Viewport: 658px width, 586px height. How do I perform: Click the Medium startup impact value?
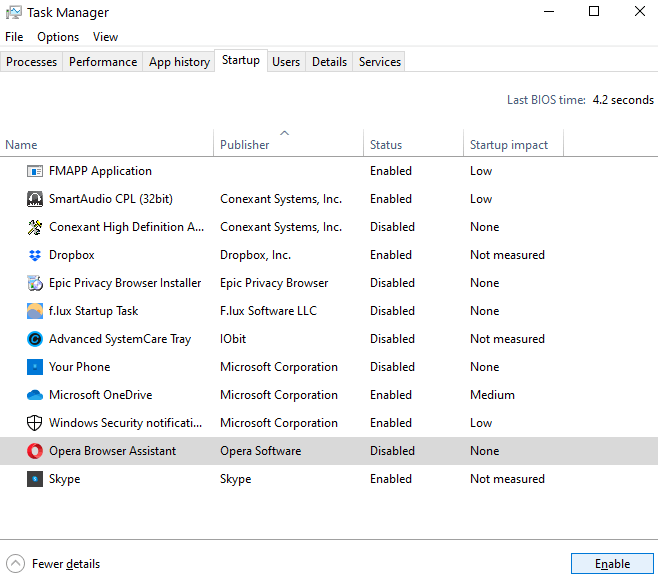pos(492,395)
